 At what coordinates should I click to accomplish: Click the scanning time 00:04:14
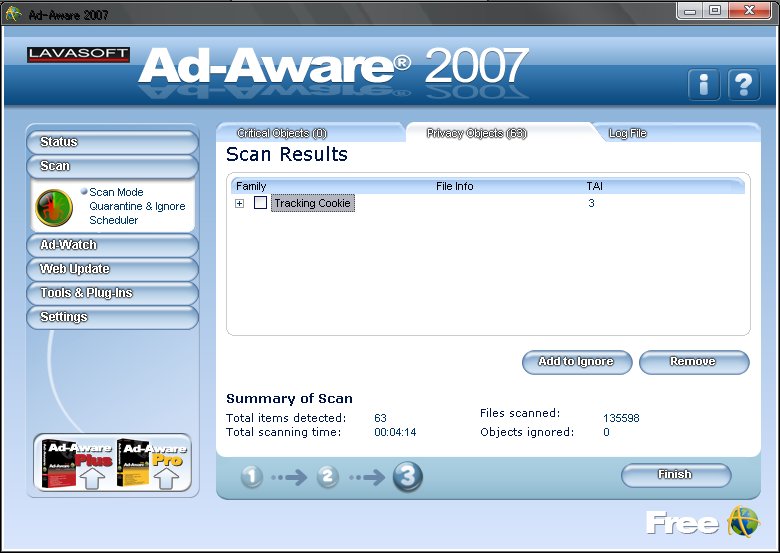(395, 432)
